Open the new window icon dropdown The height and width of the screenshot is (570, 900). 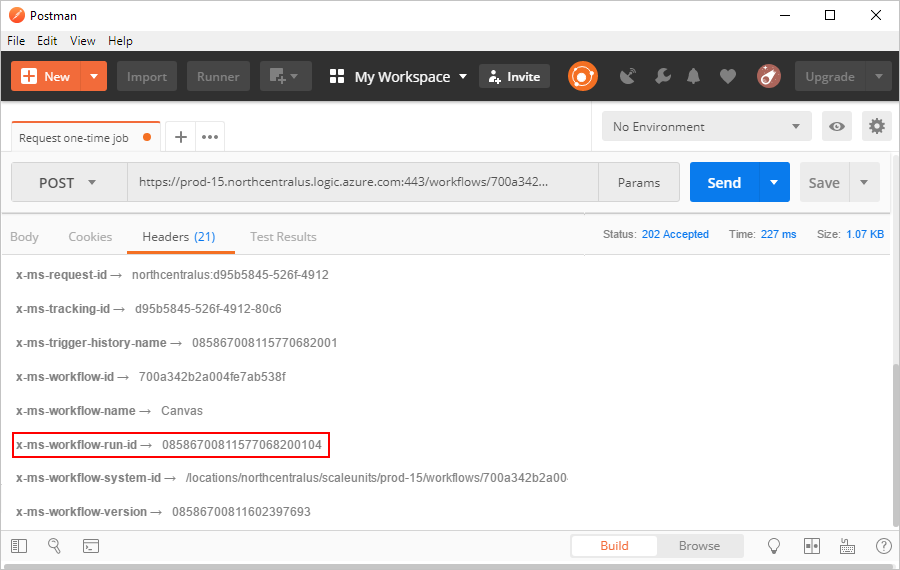coord(285,76)
